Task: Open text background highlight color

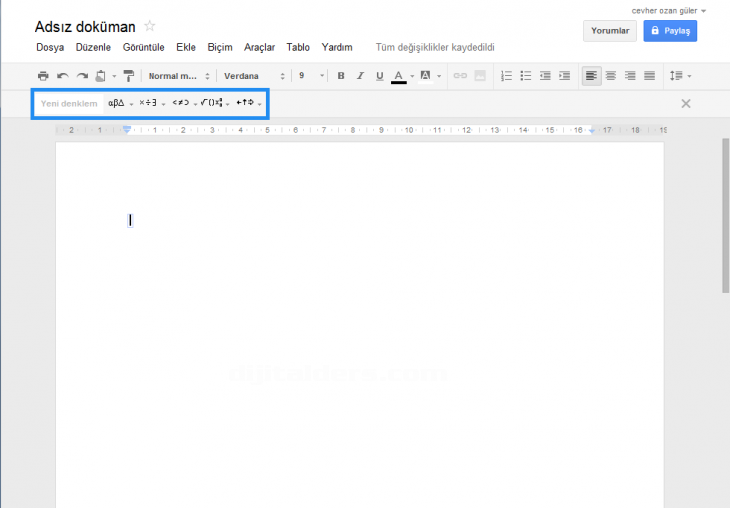Action: tap(426, 76)
